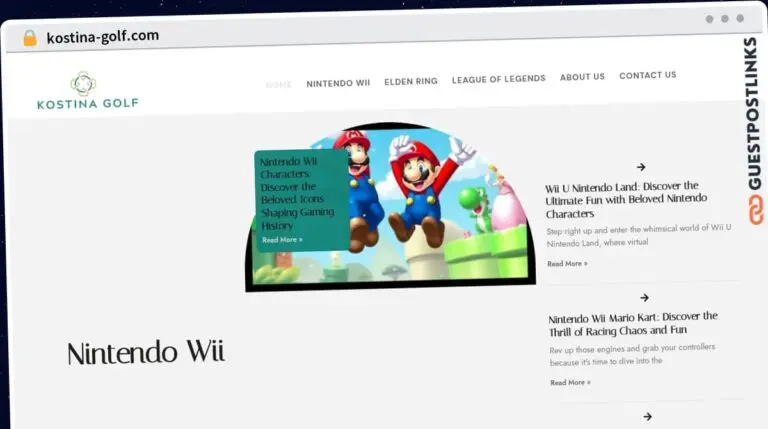Click the arrow icon above Nintendo Wii Mario Kart article
Viewport: 768px width, 429px height.
644,297
